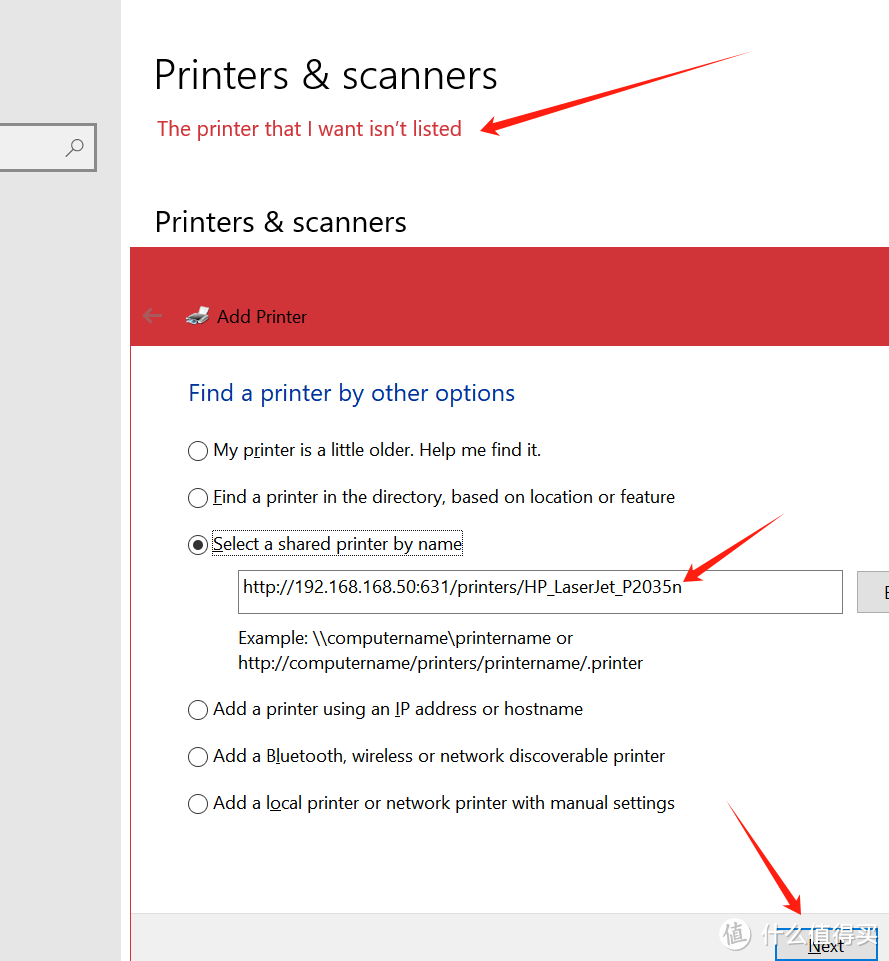Screen dimensions: 889x961
Task: Click the 'Add Printer' dialog title
Action: [x=262, y=317]
